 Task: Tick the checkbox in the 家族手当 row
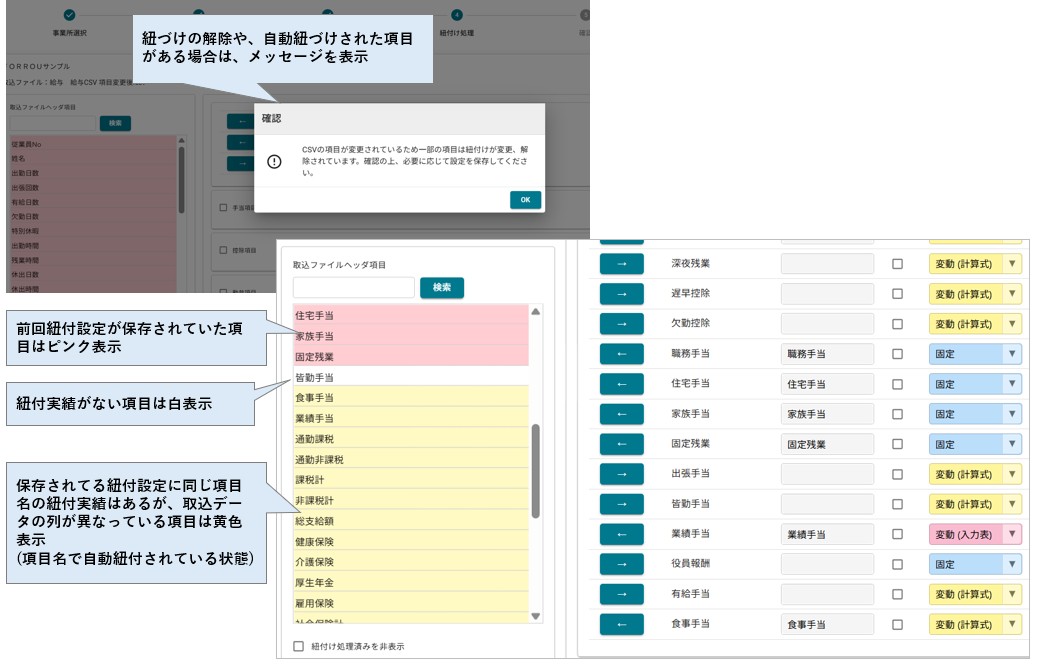897,414
